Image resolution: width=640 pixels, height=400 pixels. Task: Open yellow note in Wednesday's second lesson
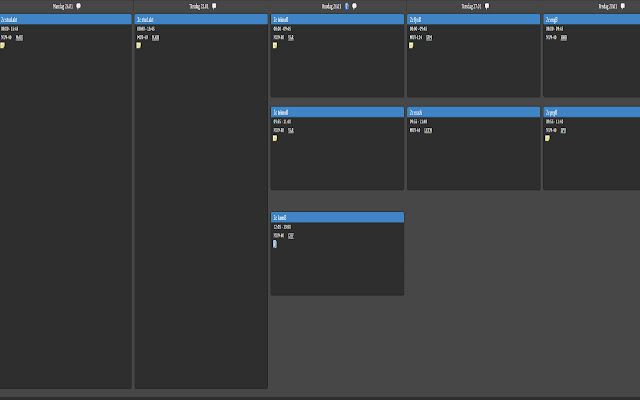[275, 138]
